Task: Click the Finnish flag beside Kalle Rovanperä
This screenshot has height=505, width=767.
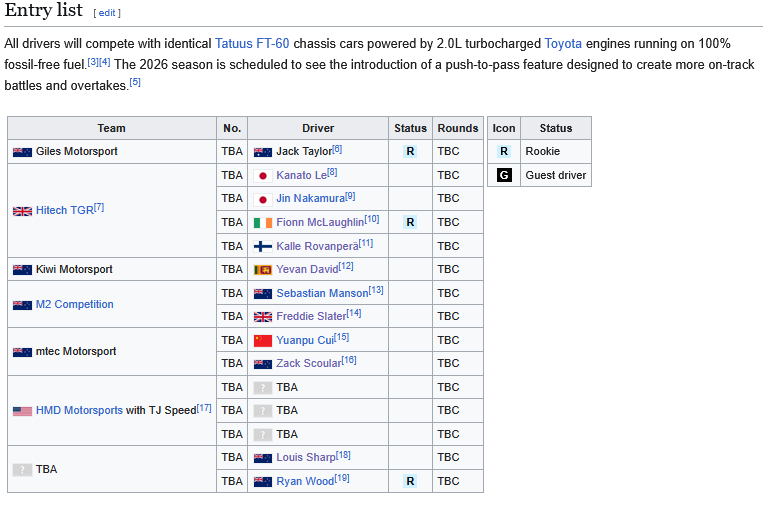Action: 263,246
